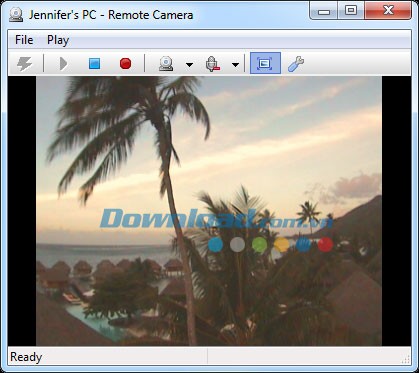The width and height of the screenshot is (419, 373).
Task: Start playback with the Play button
Action: [x=63, y=63]
